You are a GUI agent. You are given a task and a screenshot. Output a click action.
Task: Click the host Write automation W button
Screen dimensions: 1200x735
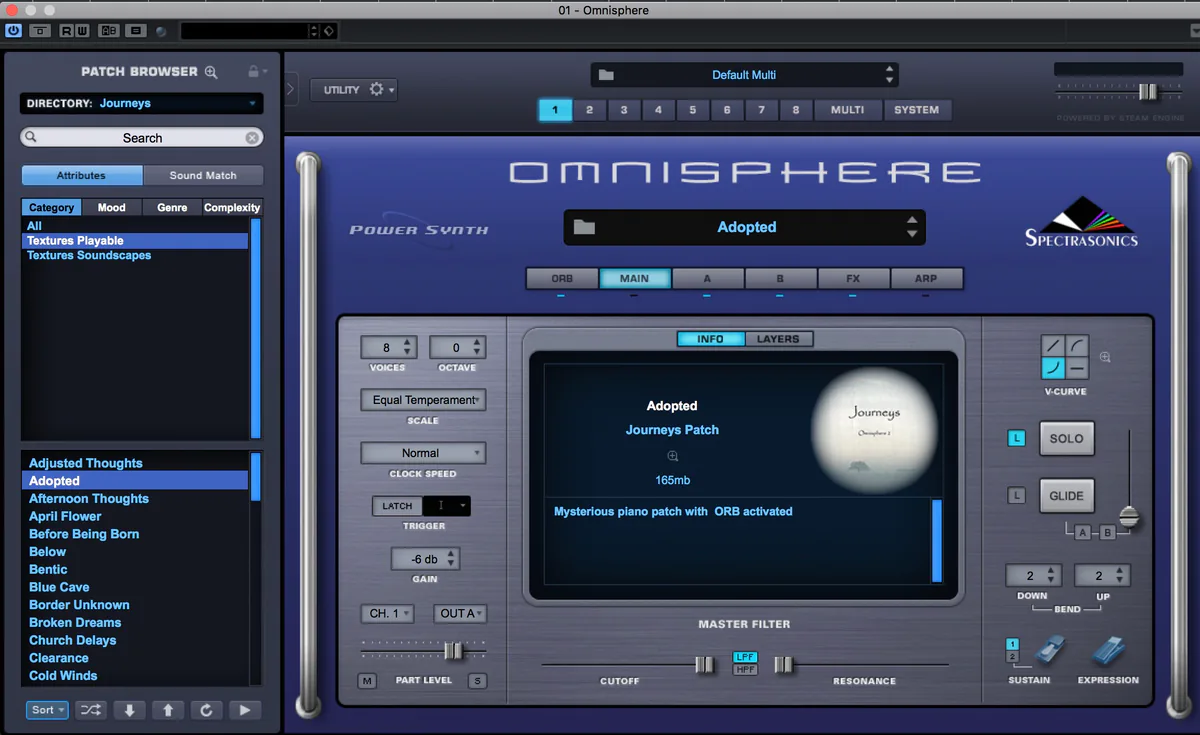pos(81,31)
